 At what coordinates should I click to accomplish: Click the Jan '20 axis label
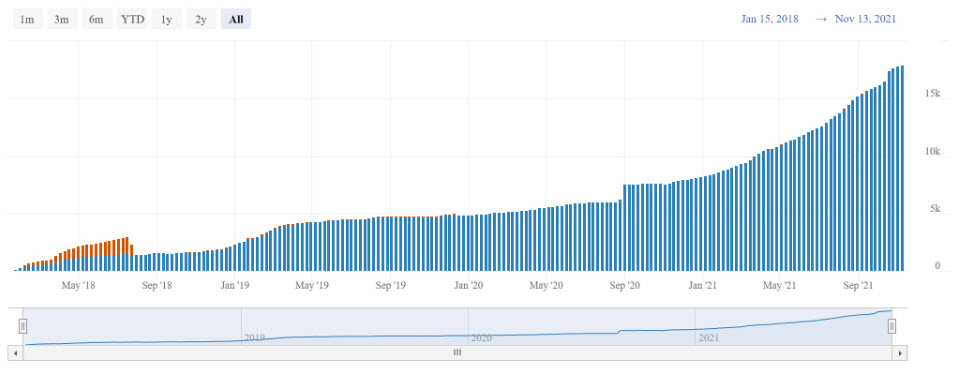tap(468, 285)
